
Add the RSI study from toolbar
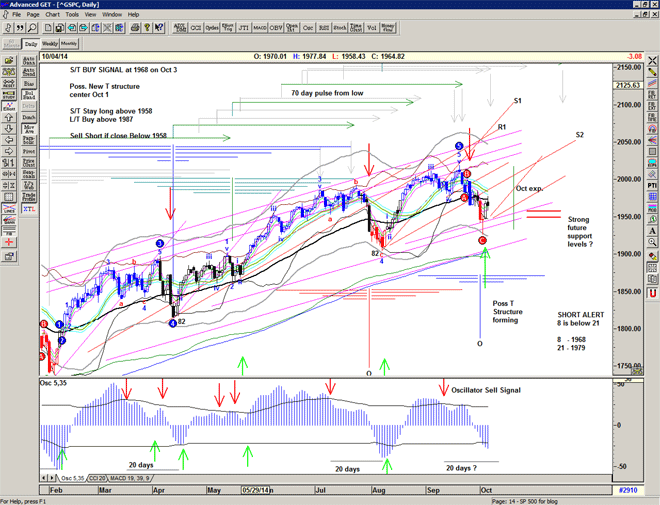pos(321,29)
